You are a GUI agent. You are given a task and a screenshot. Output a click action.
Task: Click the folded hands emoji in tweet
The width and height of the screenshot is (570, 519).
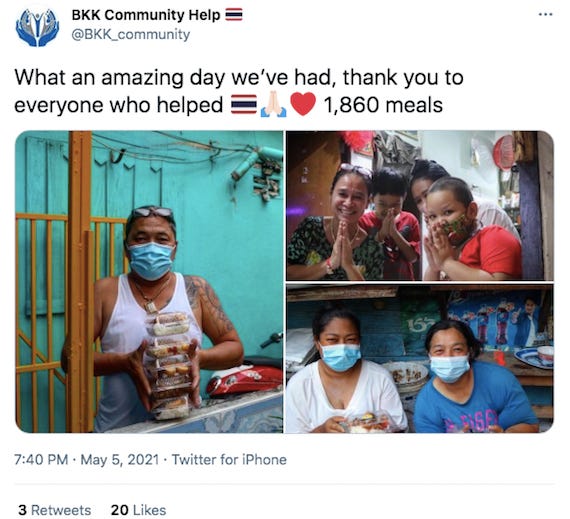pyautogui.click(x=274, y=105)
